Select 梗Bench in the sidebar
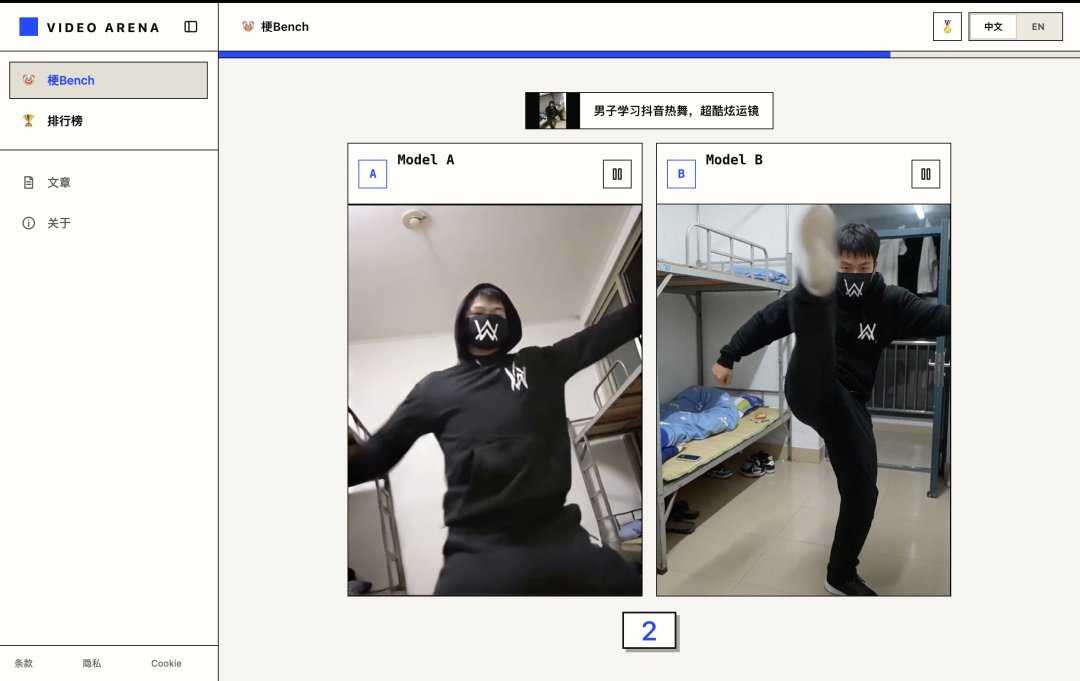Image resolution: width=1080 pixels, height=681 pixels. (108, 81)
